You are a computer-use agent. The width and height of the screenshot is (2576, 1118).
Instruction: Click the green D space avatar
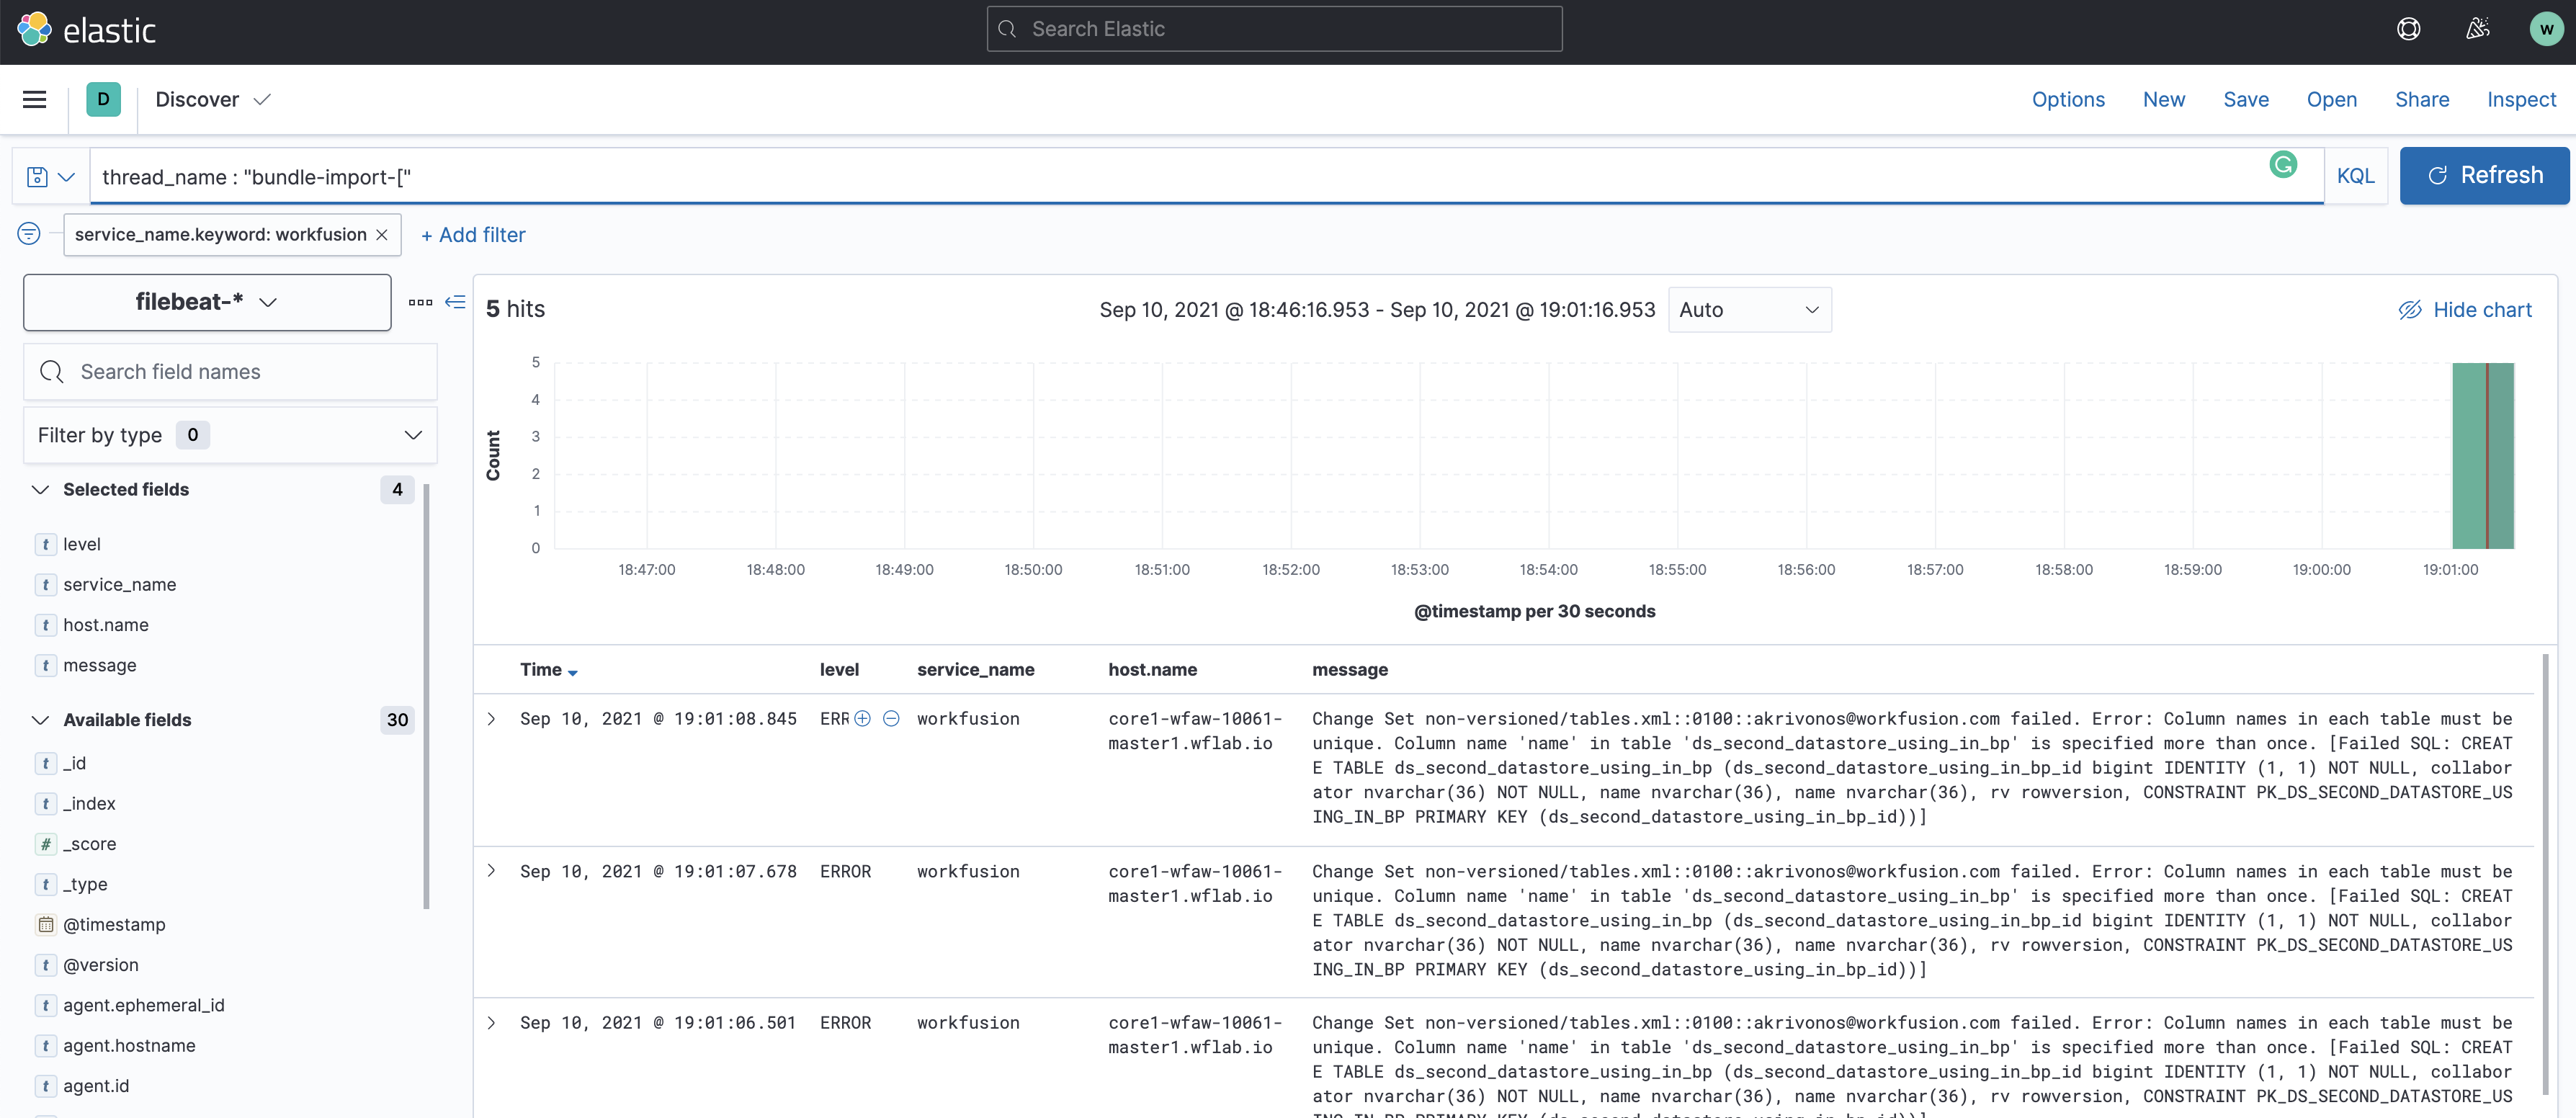(103, 99)
